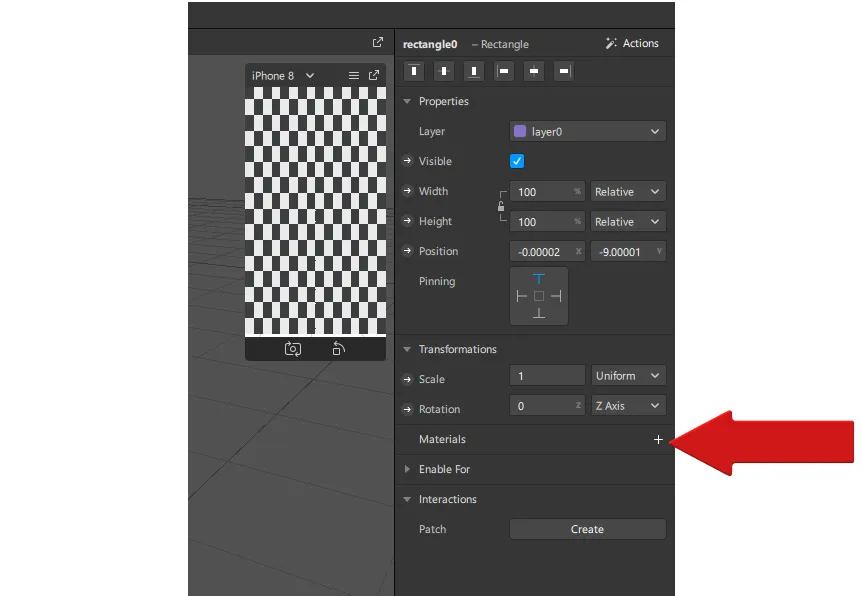The height and width of the screenshot is (596, 862).
Task: Pop out the iPhone 8 simulator
Action: tap(374, 75)
